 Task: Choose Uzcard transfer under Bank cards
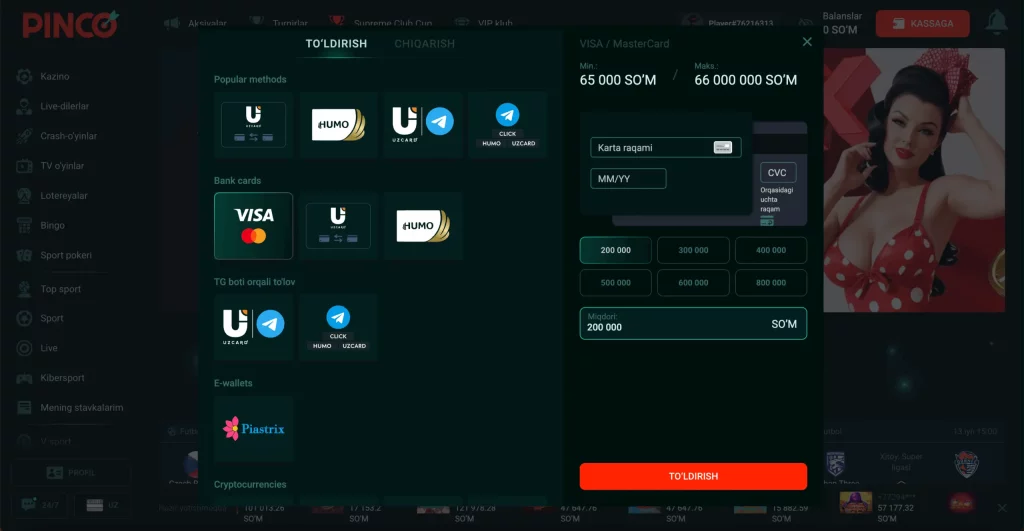tap(338, 226)
